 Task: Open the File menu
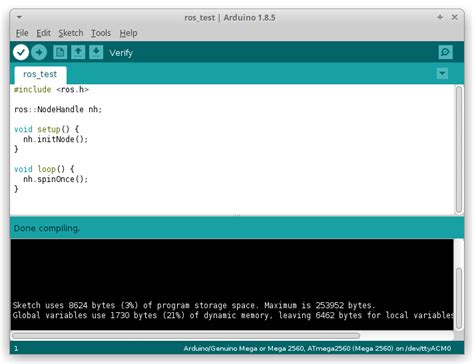pyautogui.click(x=22, y=33)
